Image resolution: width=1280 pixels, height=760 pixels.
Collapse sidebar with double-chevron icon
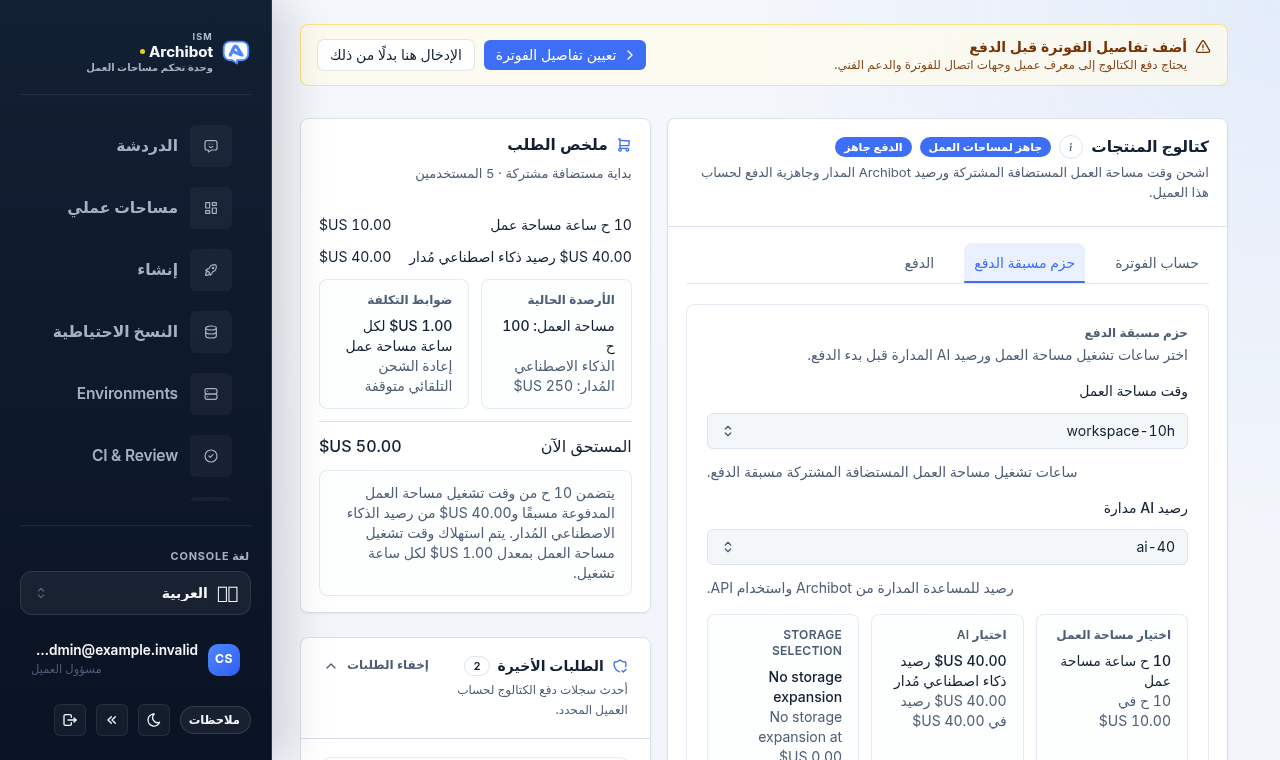tap(112, 720)
